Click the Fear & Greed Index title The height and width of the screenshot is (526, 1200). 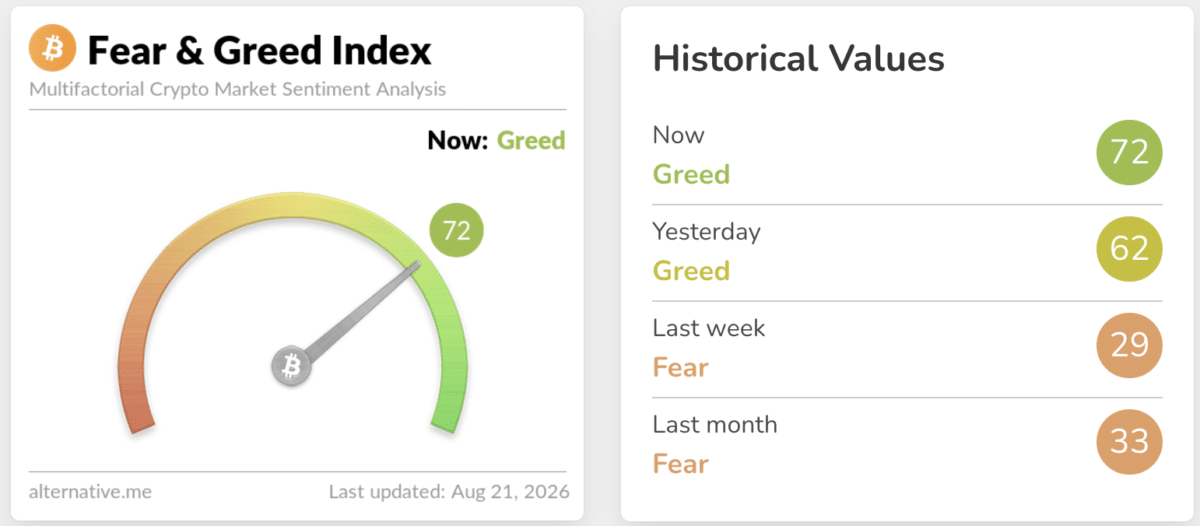260,50
